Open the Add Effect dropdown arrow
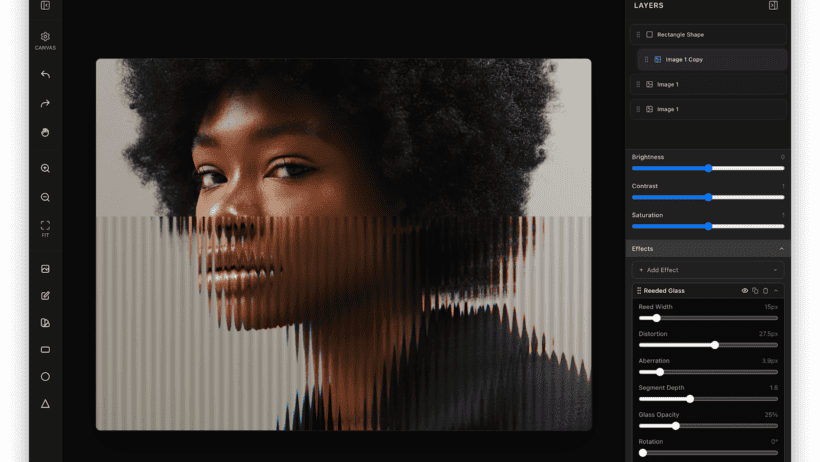The height and width of the screenshot is (462, 820). [x=775, y=270]
